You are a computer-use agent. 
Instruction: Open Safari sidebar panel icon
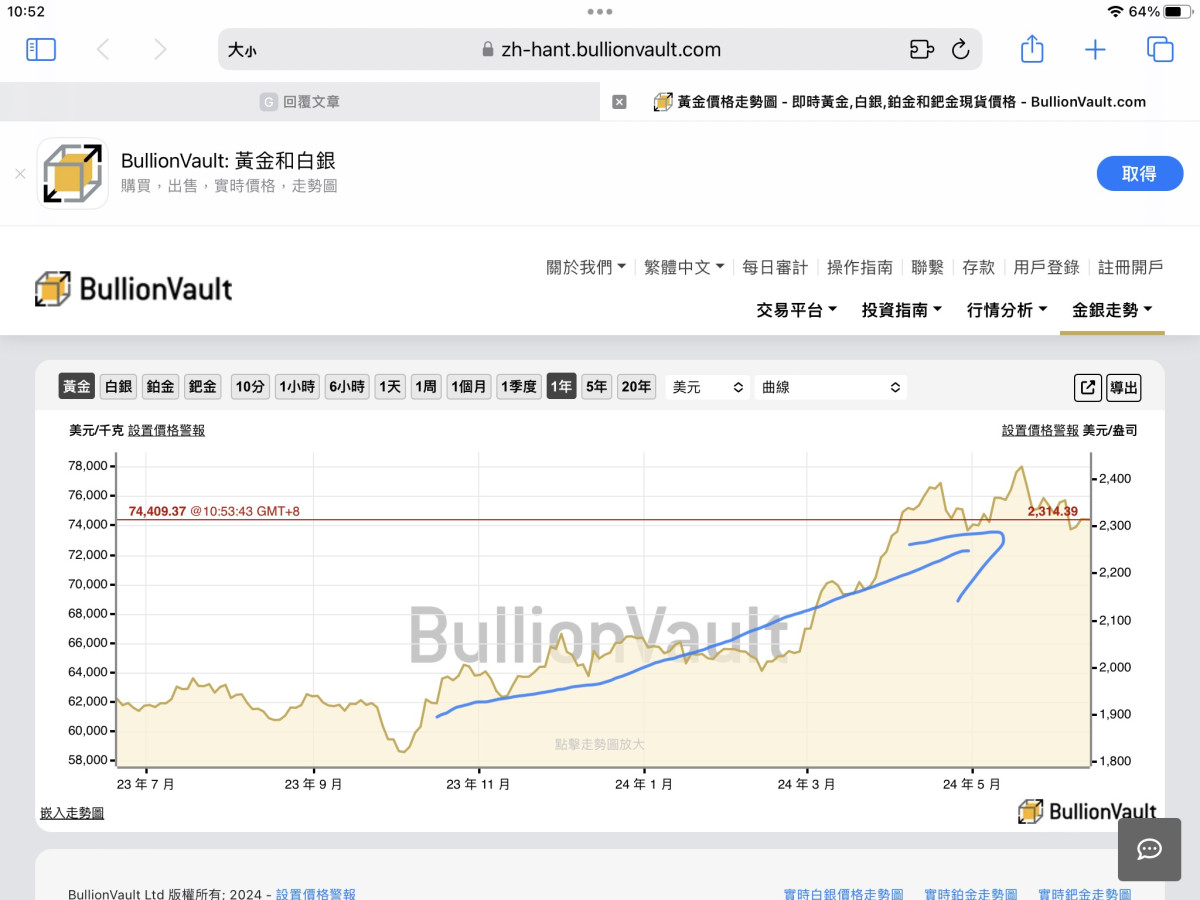coord(41,49)
